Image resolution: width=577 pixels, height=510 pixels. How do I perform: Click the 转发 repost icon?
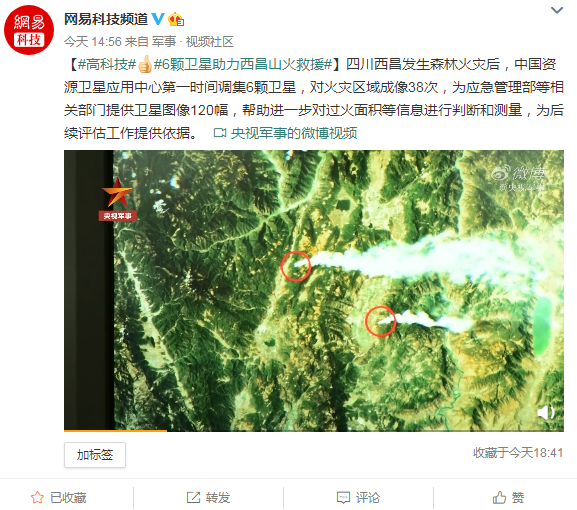point(193,497)
